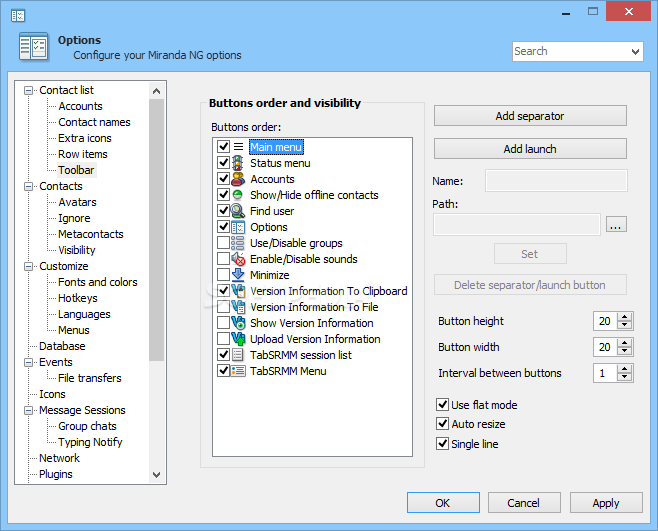Collapse the Events tree node
This screenshot has width=658, height=531.
[x=28, y=362]
